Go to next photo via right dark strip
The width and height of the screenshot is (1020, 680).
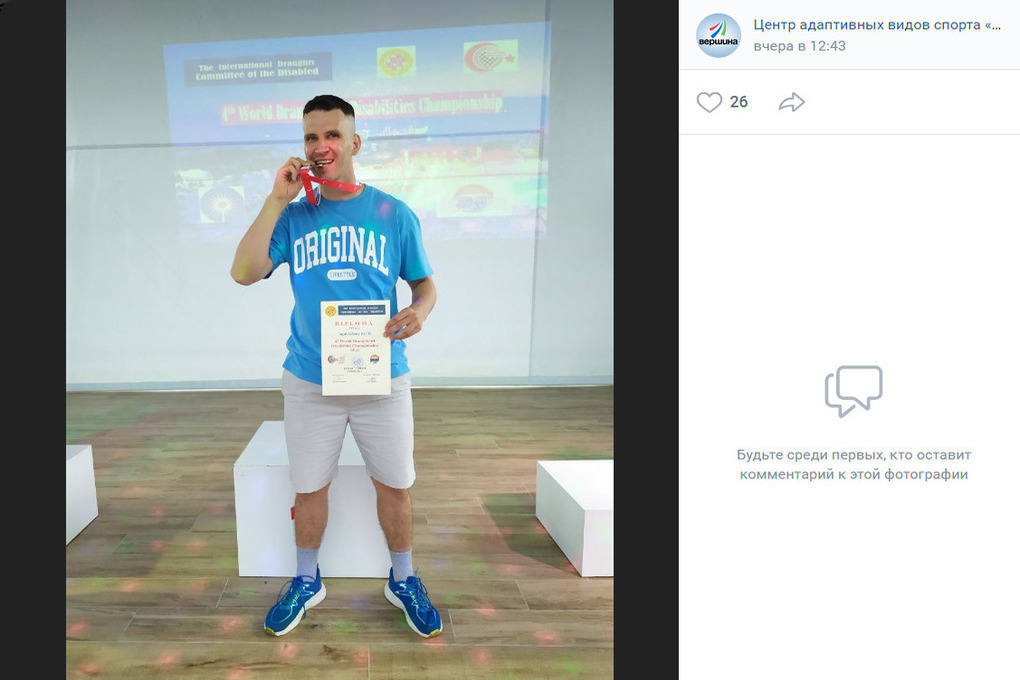tap(646, 340)
